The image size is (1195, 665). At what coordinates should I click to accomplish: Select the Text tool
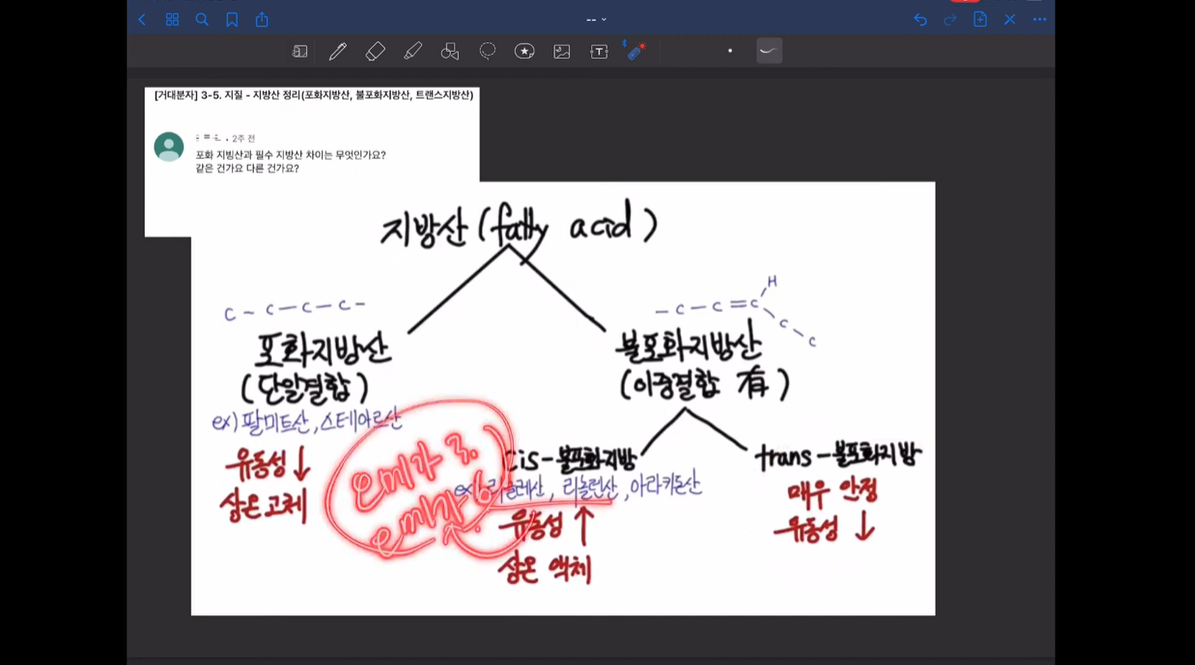coord(598,50)
